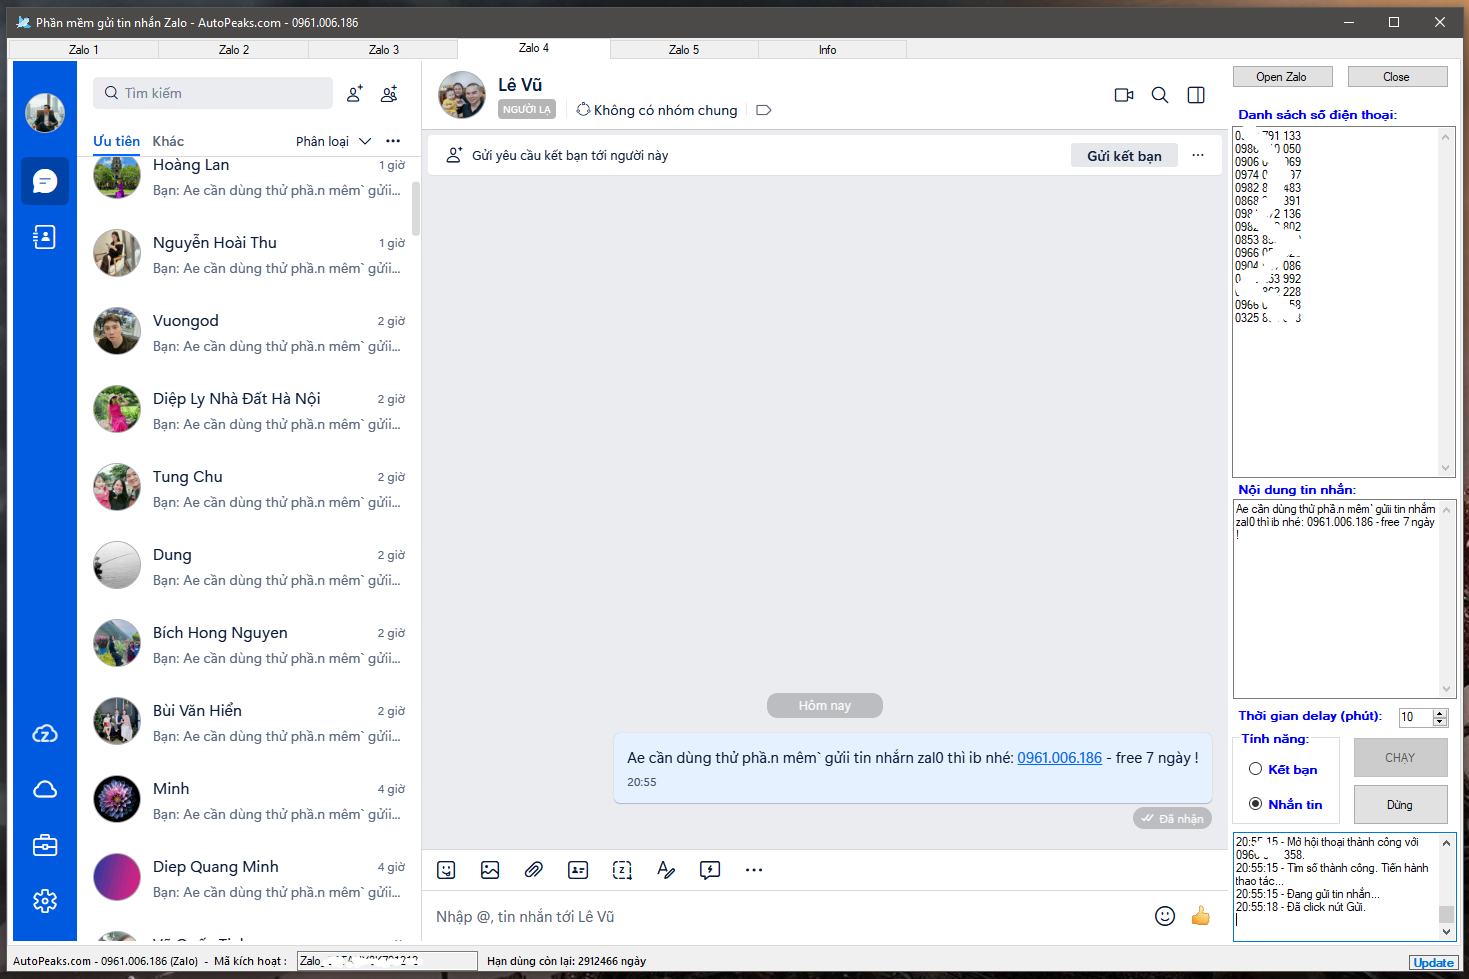Screen dimensions: 1469x979
Task: Open the sticker picker in chat toolbar
Action: tap(446, 870)
